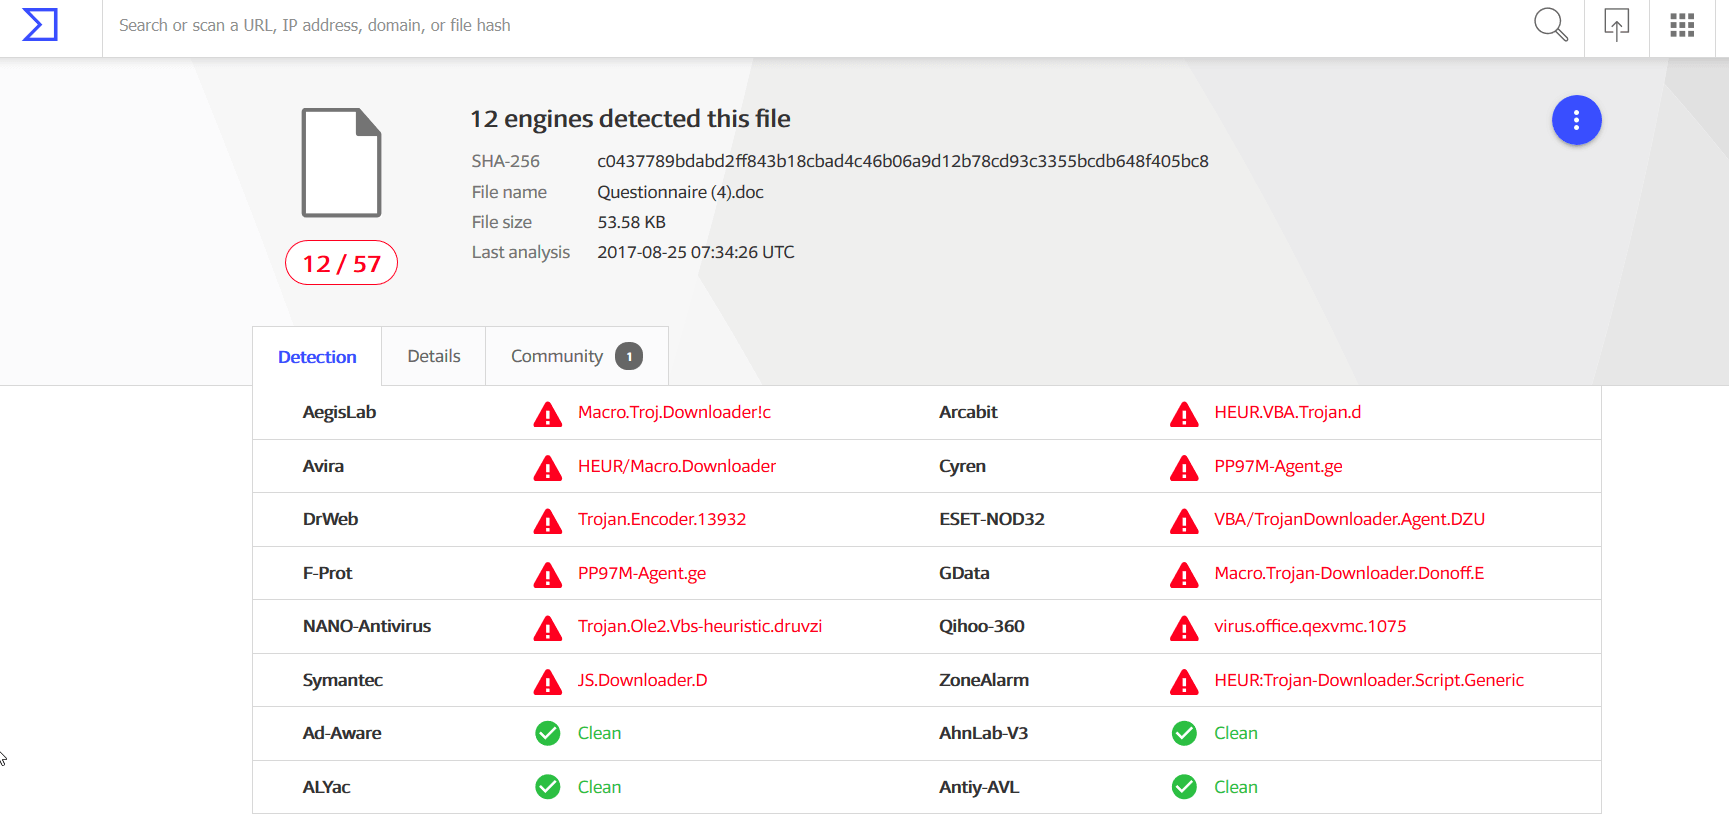Switch to the Details tab
The image size is (1729, 814).
(434, 356)
